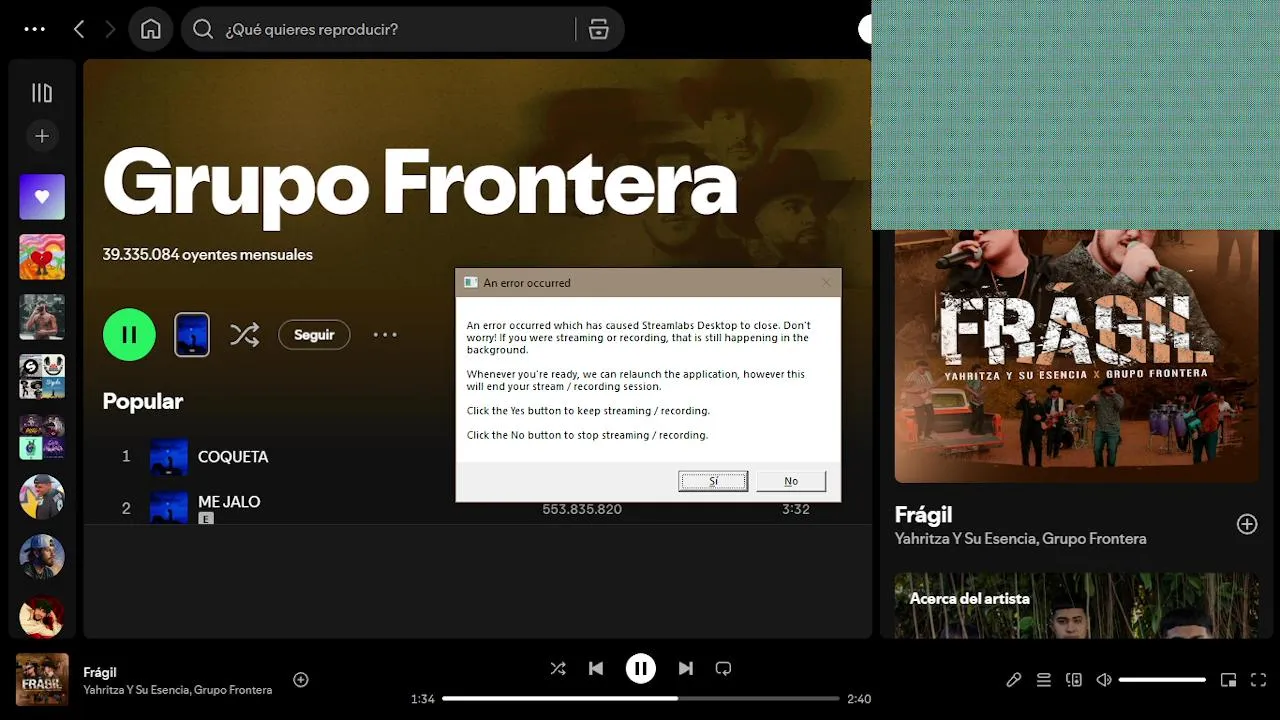The image size is (1280, 720).
Task: Open Frágil title link in right panel
Action: pos(923,515)
